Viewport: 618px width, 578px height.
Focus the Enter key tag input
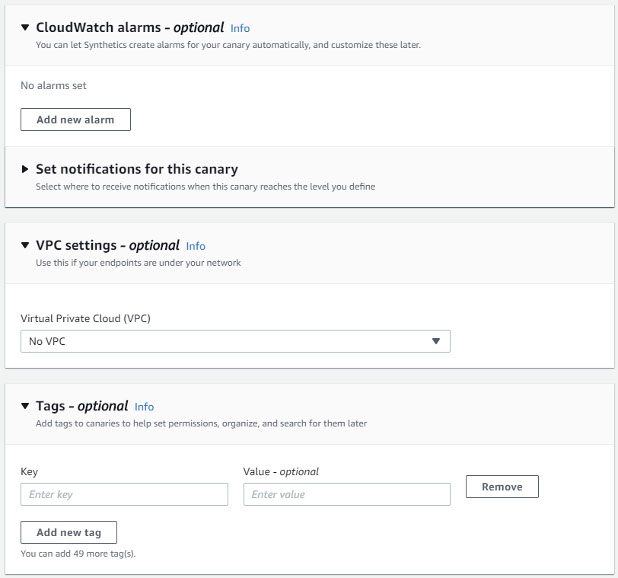coord(124,494)
